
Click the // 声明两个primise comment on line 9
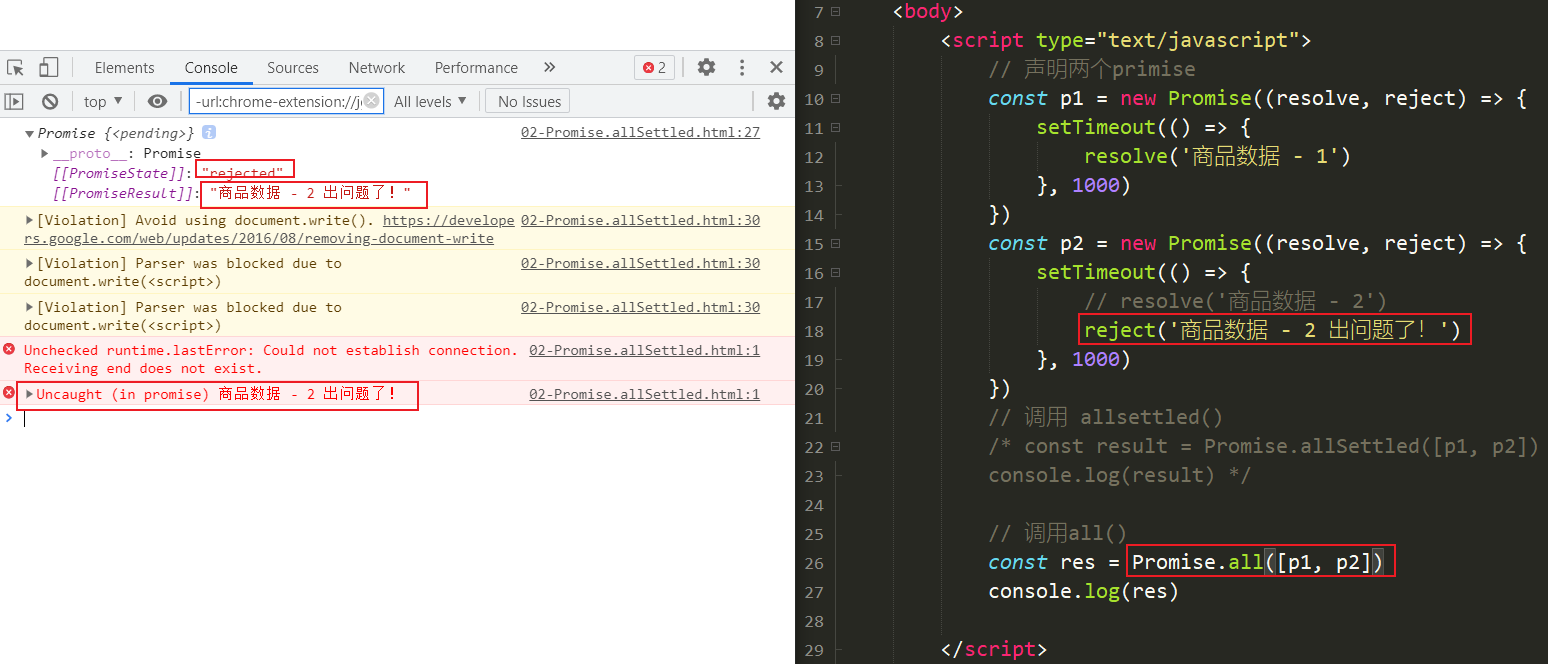coord(1092,69)
